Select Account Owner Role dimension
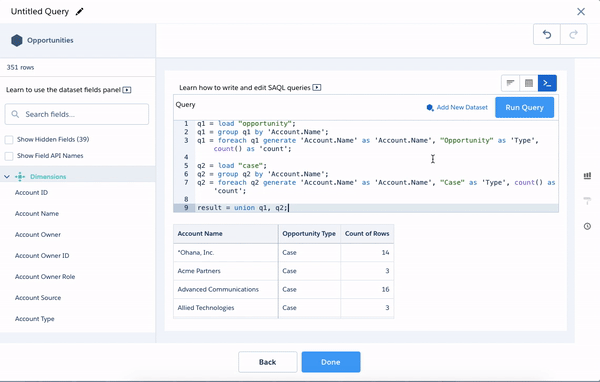The height and width of the screenshot is (382, 600). (45, 277)
